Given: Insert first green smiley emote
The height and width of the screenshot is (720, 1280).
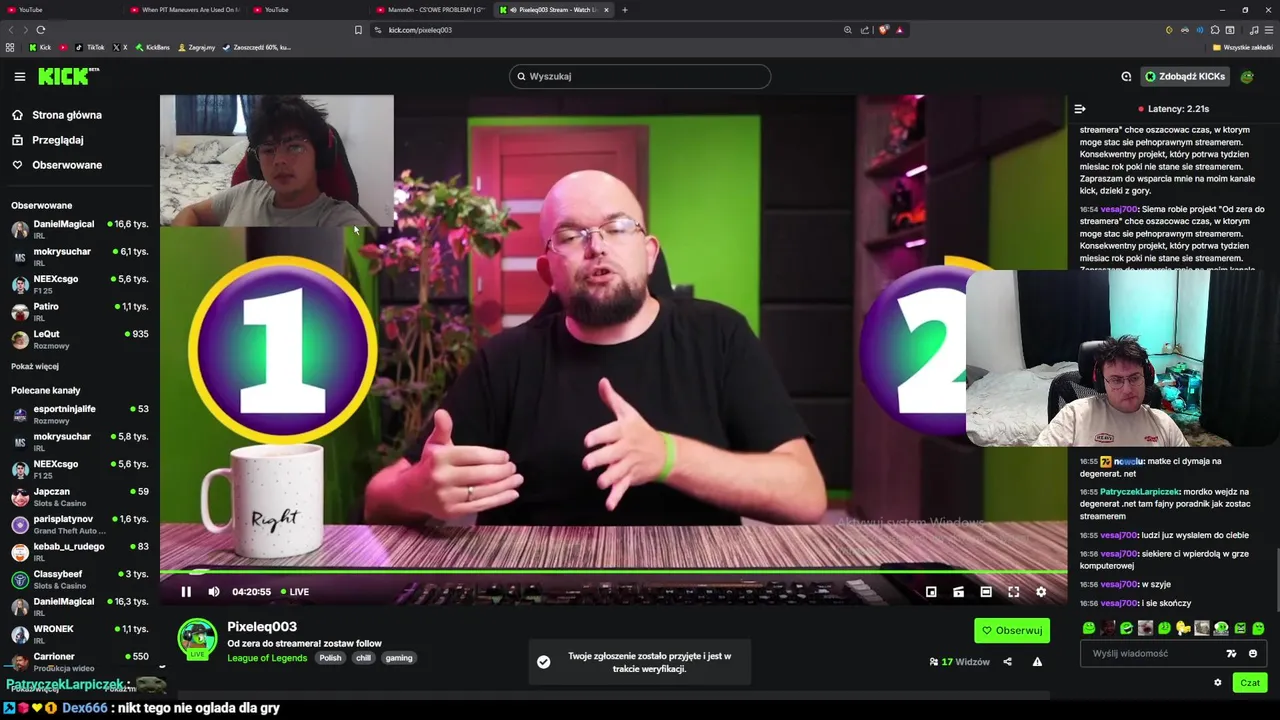Looking at the screenshot, I should pos(1089,628).
